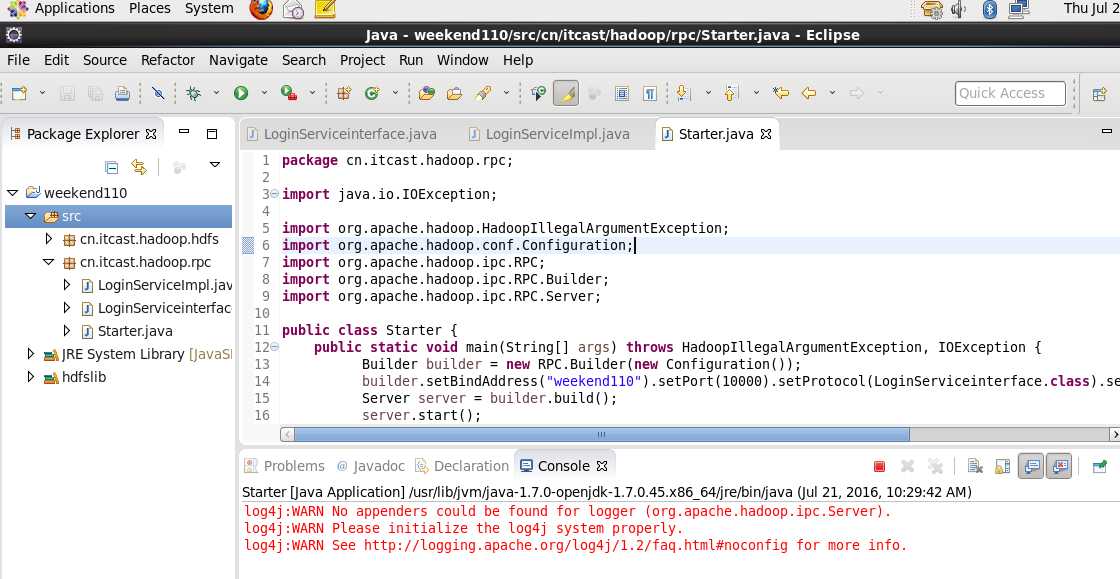Toggle Mark Occurrences highlighter button
Screen dimensions: 1120x579
tap(566, 93)
